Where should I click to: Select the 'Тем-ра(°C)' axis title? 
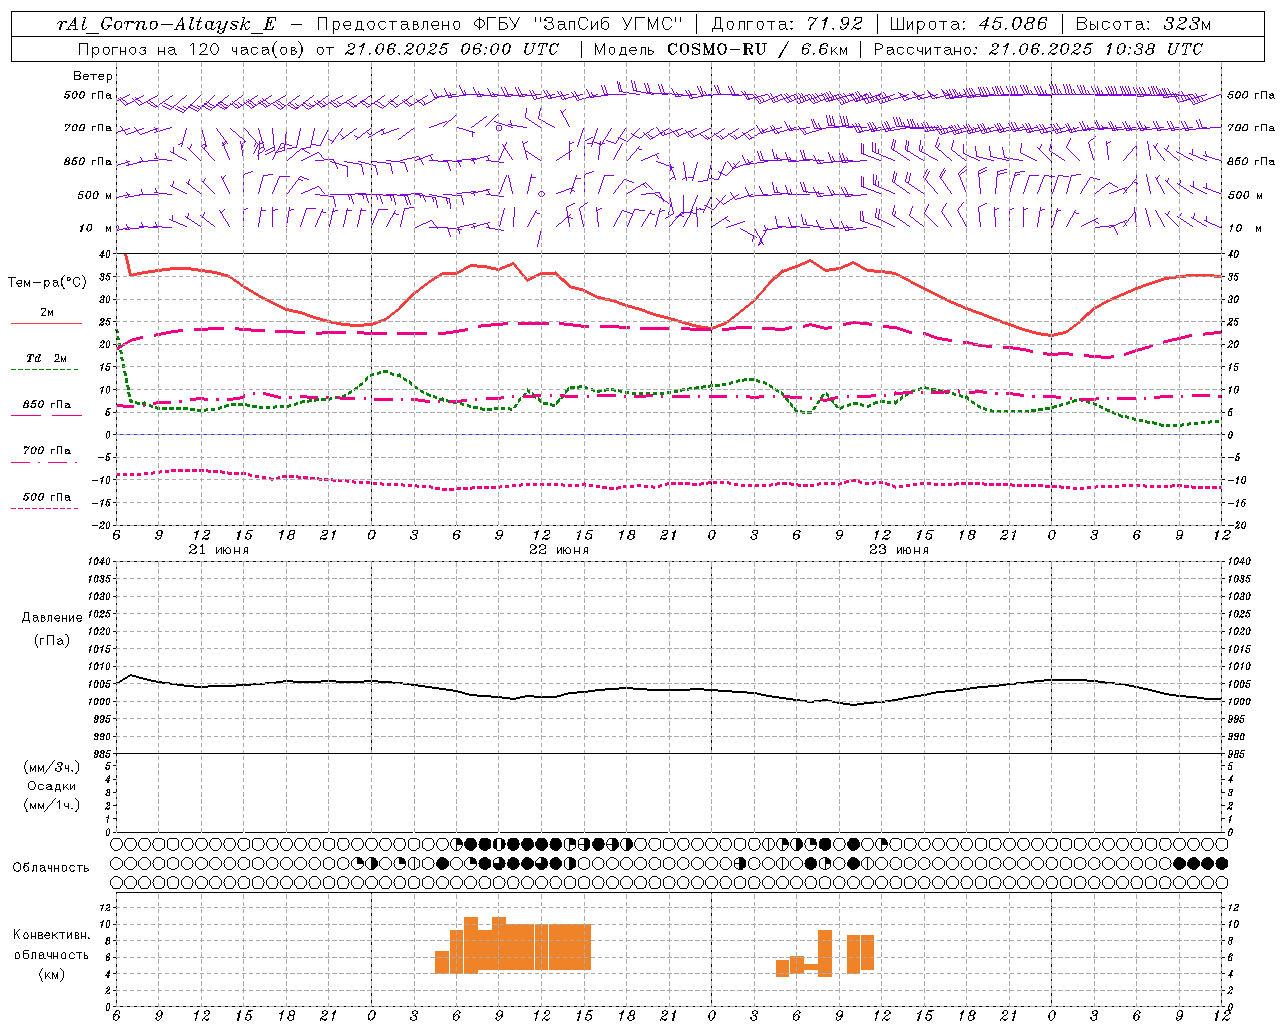click(47, 283)
